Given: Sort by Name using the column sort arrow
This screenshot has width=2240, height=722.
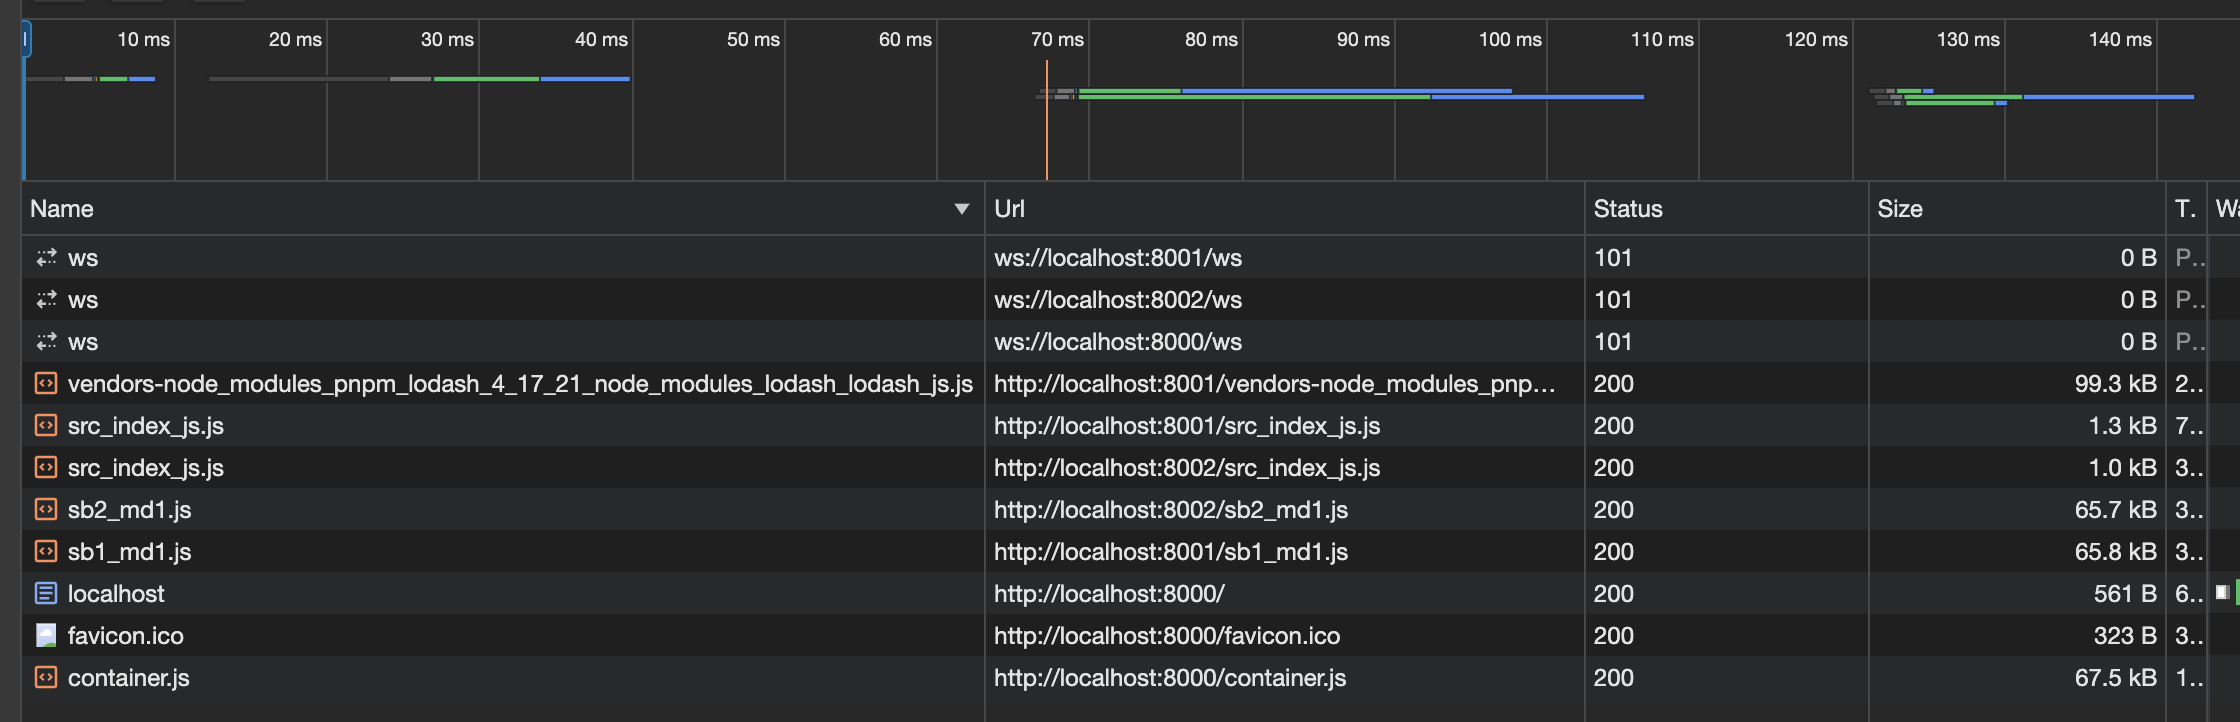Looking at the screenshot, I should click(962, 209).
